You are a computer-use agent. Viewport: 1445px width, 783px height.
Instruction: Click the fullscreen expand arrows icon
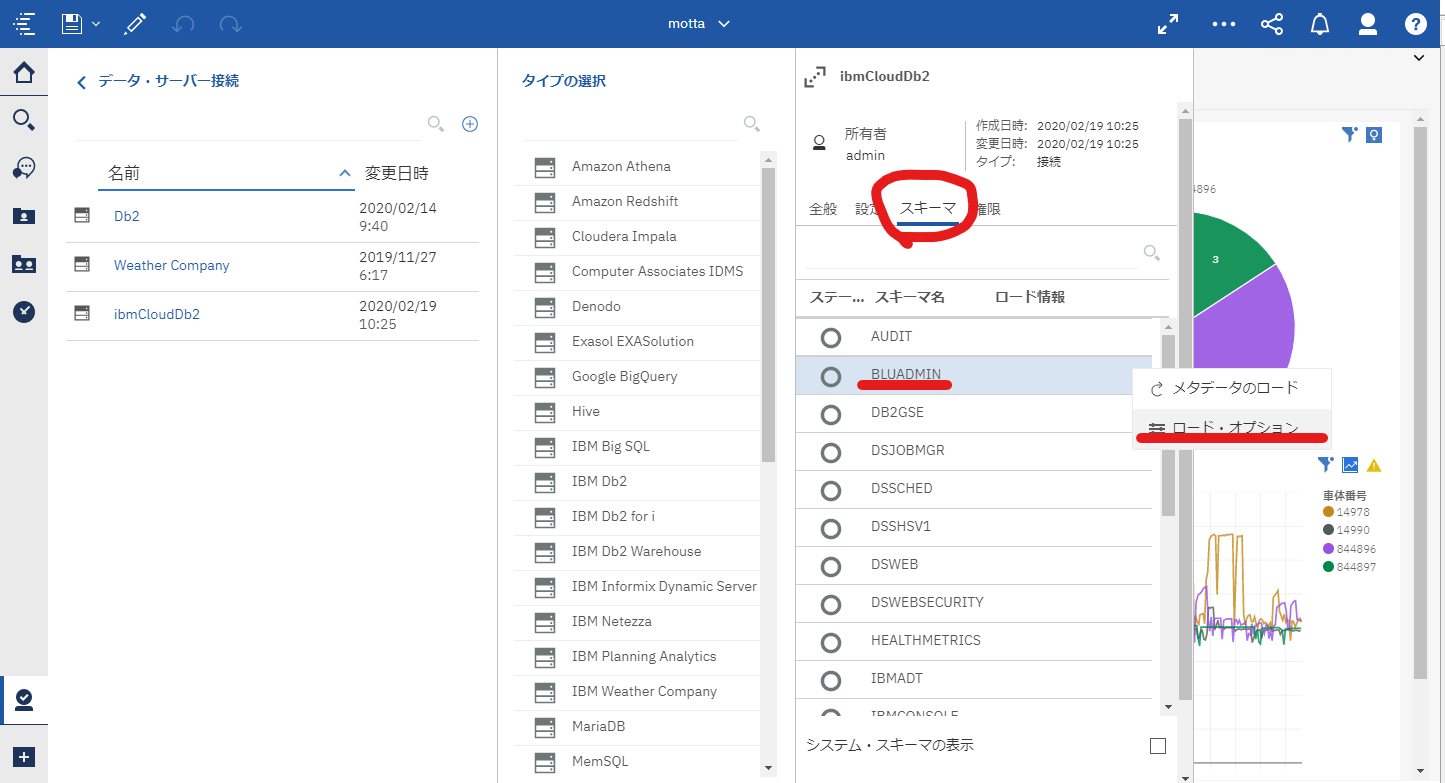pyautogui.click(x=1168, y=24)
